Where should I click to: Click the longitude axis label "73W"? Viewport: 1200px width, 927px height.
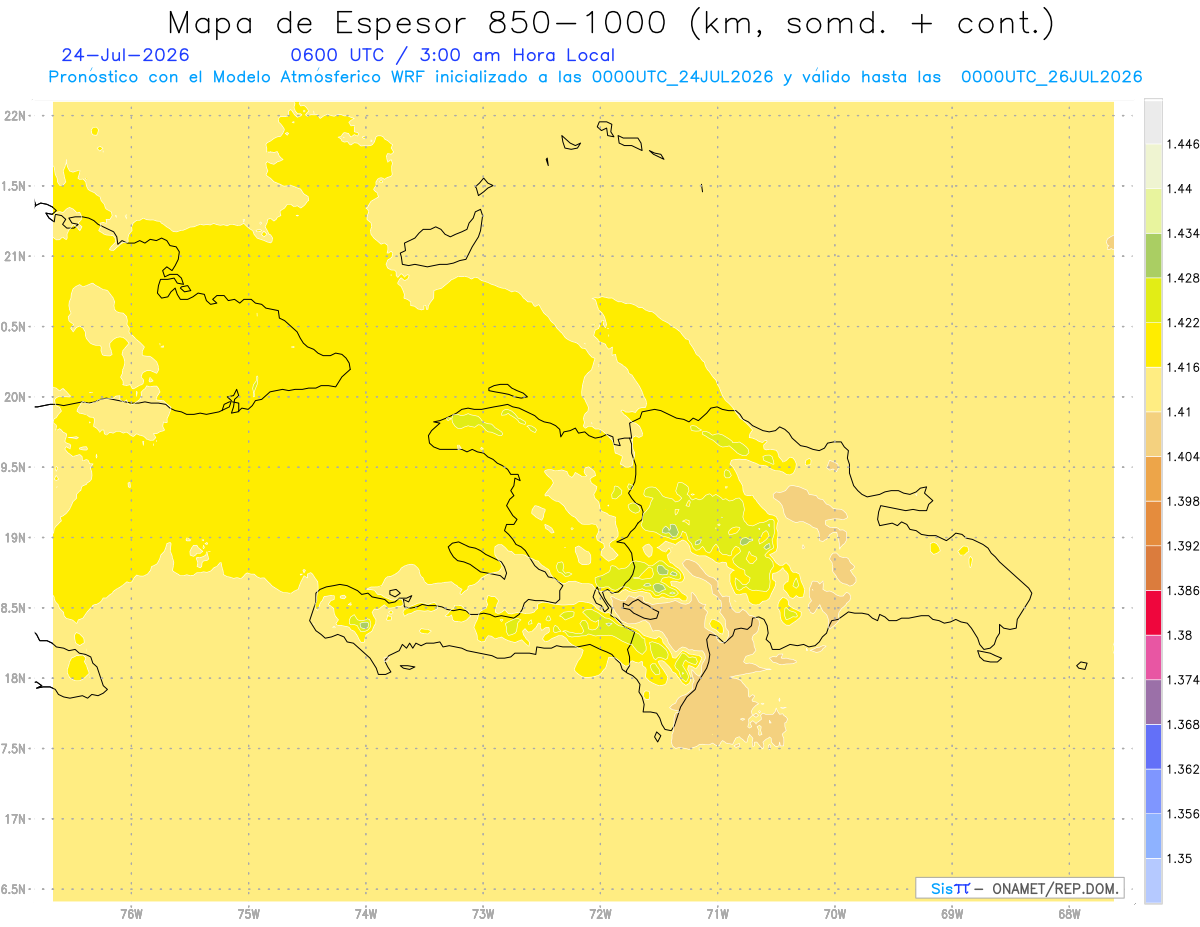point(483,914)
